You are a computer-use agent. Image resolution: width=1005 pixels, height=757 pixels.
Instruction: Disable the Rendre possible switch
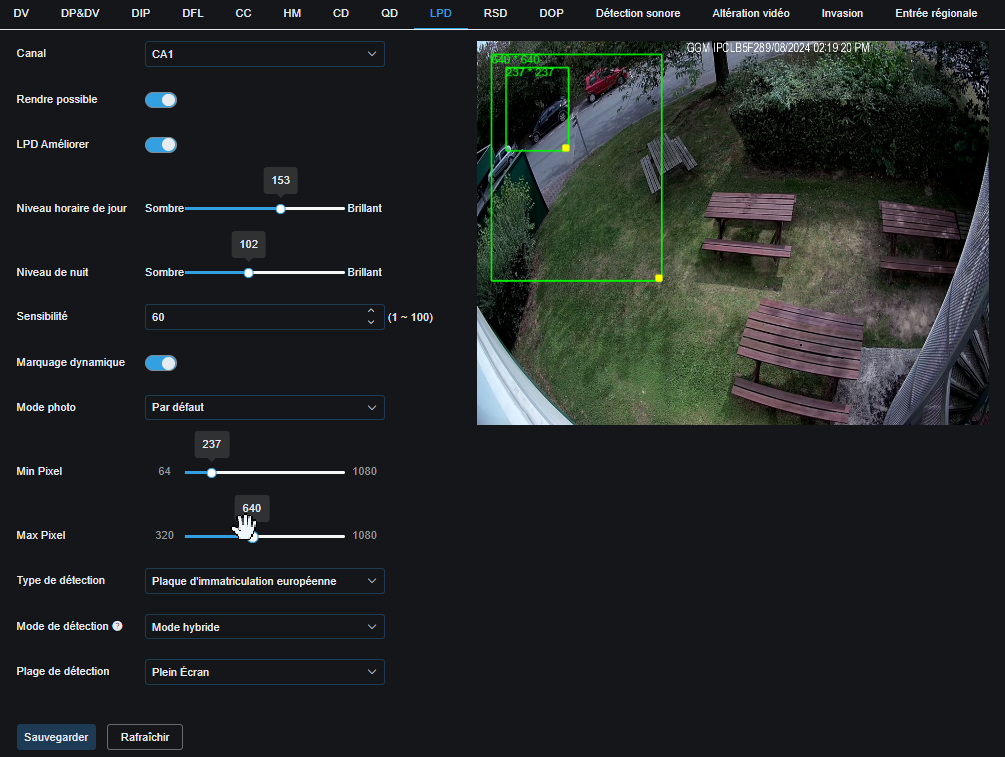pyautogui.click(x=160, y=100)
